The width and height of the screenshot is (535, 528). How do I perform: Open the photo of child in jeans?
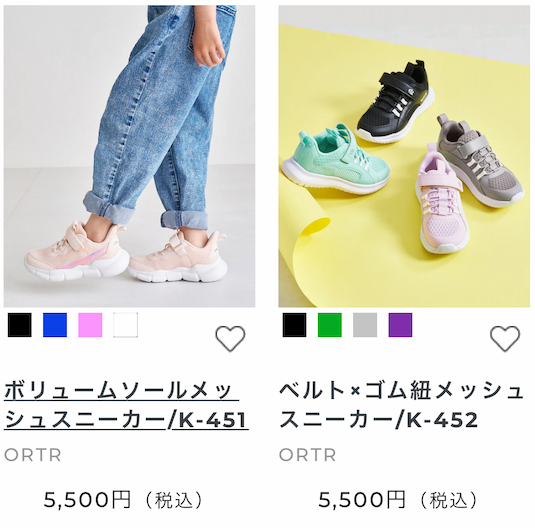pyautogui.click(x=129, y=156)
